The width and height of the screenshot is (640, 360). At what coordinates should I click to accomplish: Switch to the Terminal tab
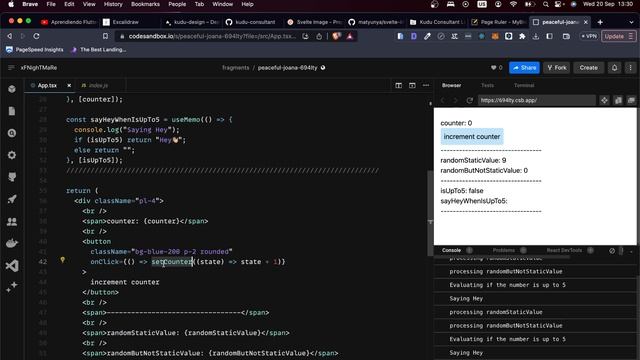point(524,85)
